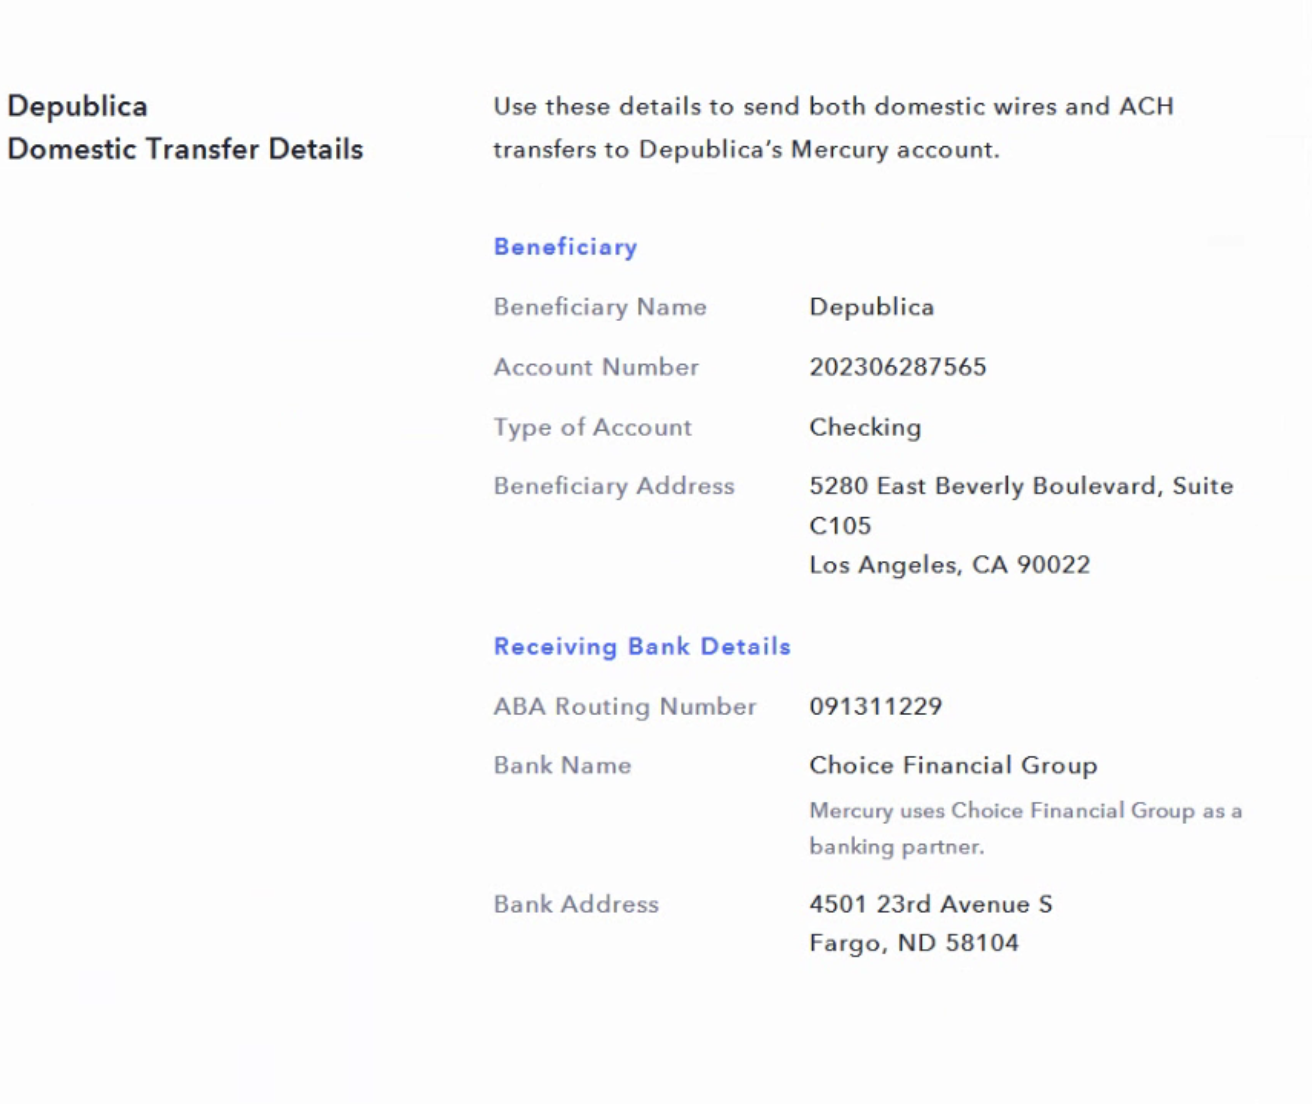Click the 5280 East Beverly Boulevard address line
The height and width of the screenshot is (1104, 1312).
(1020, 486)
